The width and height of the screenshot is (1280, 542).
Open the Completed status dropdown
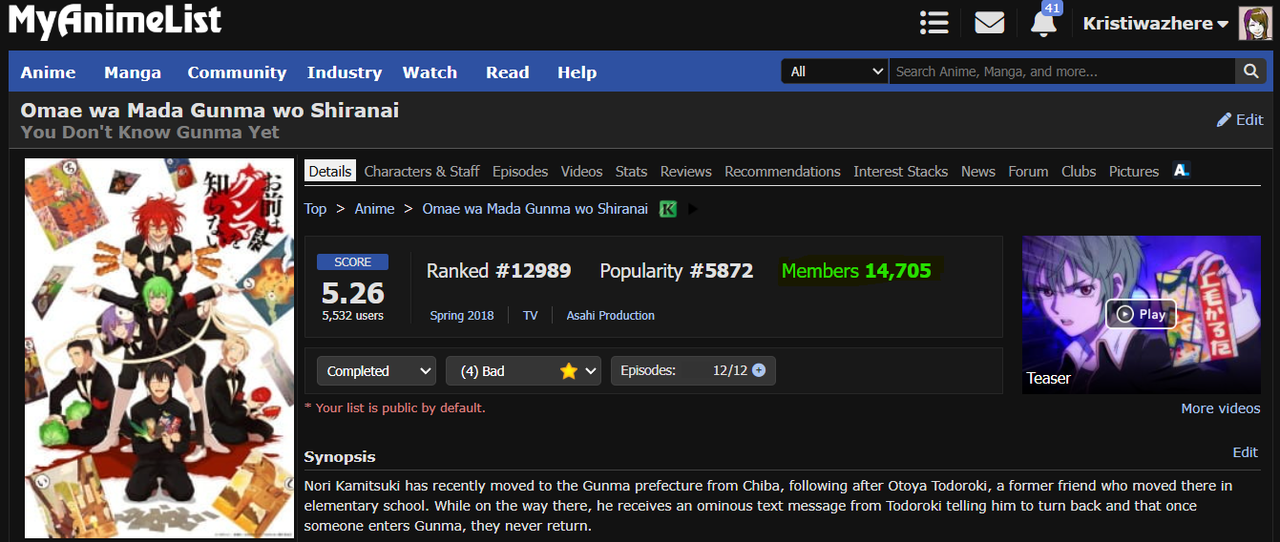376,371
